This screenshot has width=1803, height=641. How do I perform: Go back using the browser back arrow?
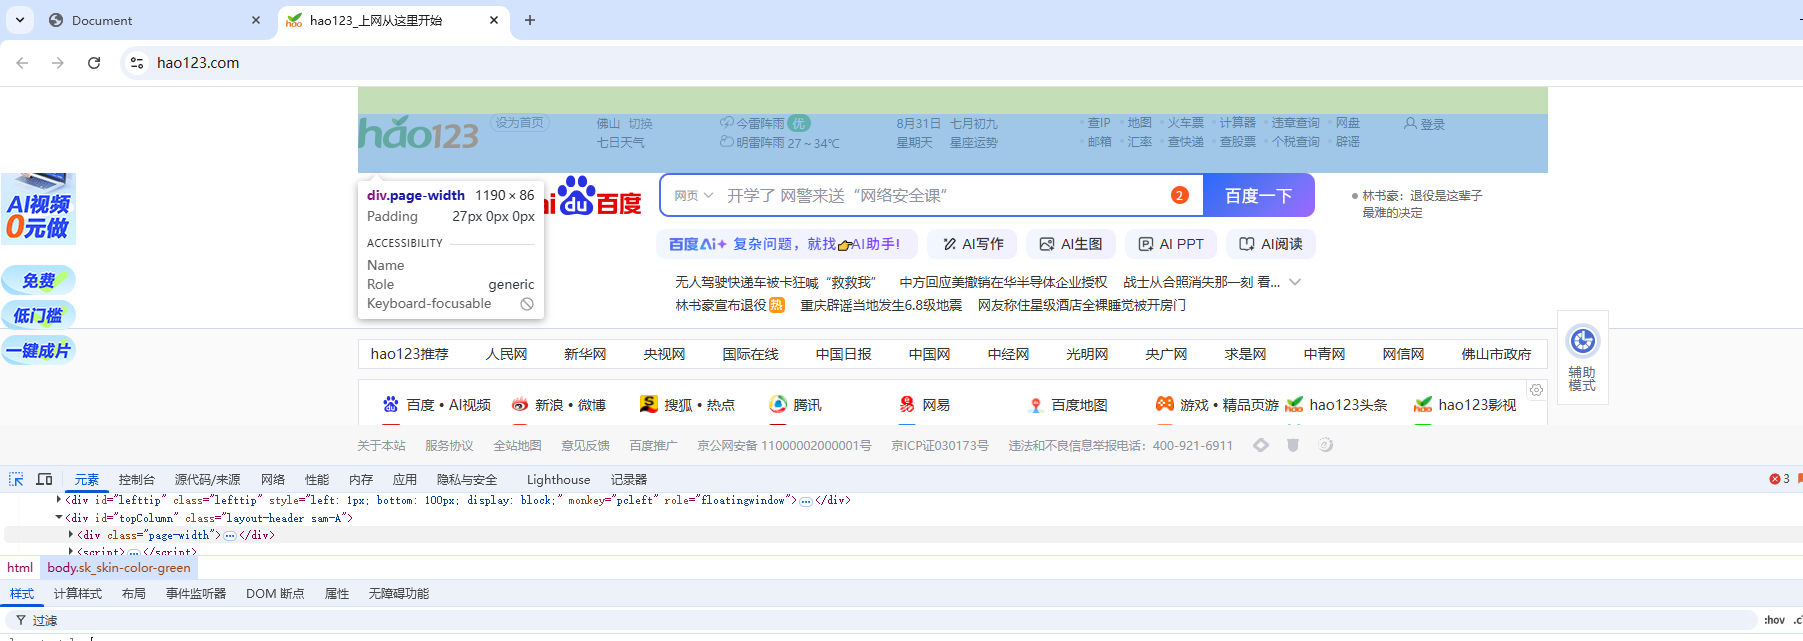22,63
